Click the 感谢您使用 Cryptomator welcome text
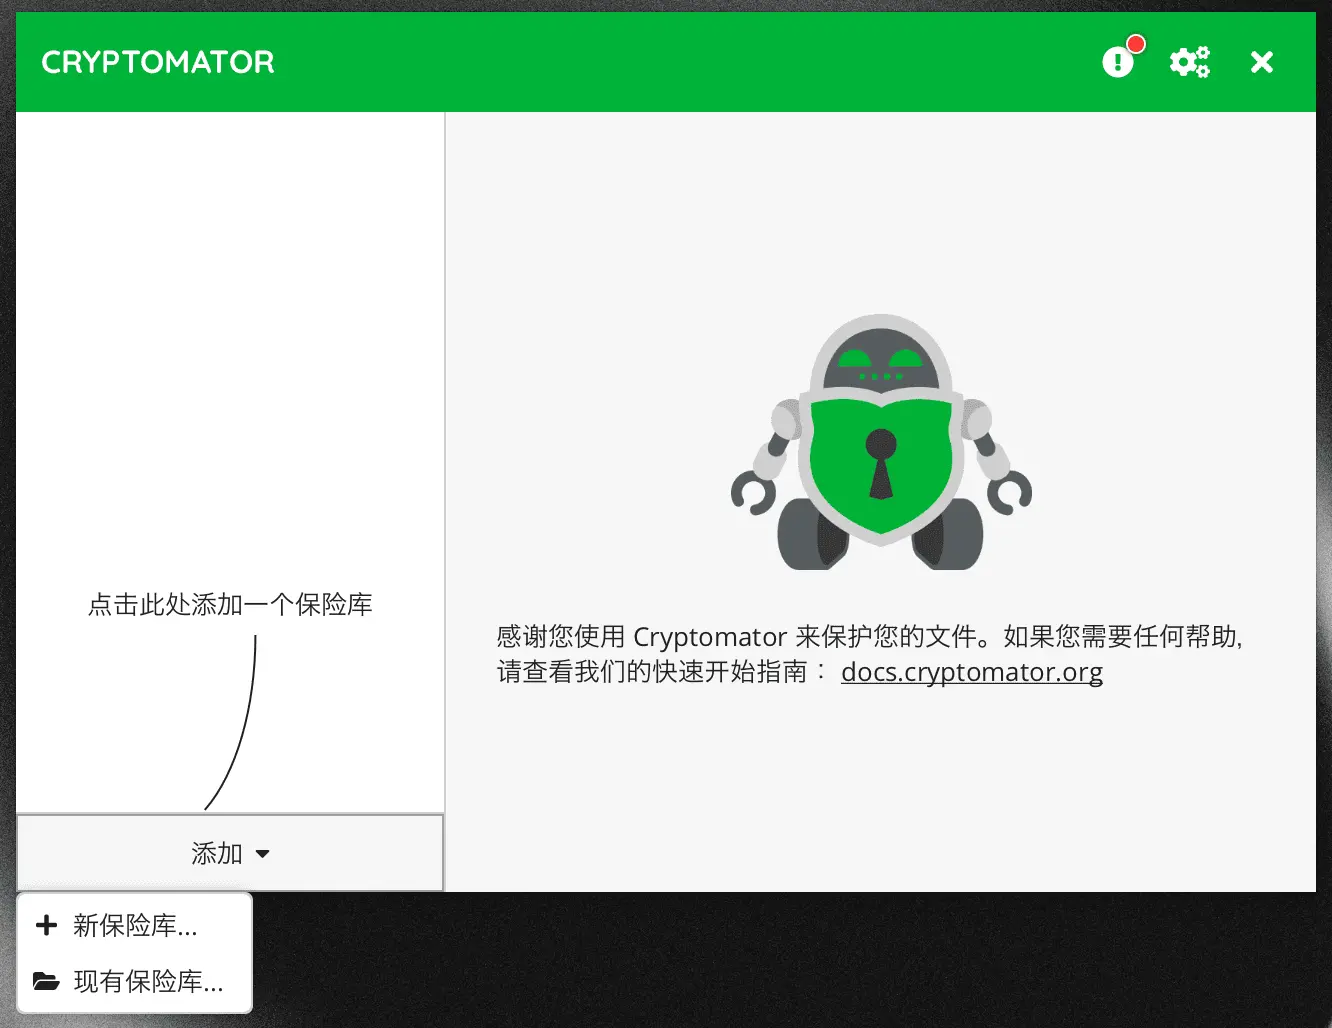 [x=869, y=654]
